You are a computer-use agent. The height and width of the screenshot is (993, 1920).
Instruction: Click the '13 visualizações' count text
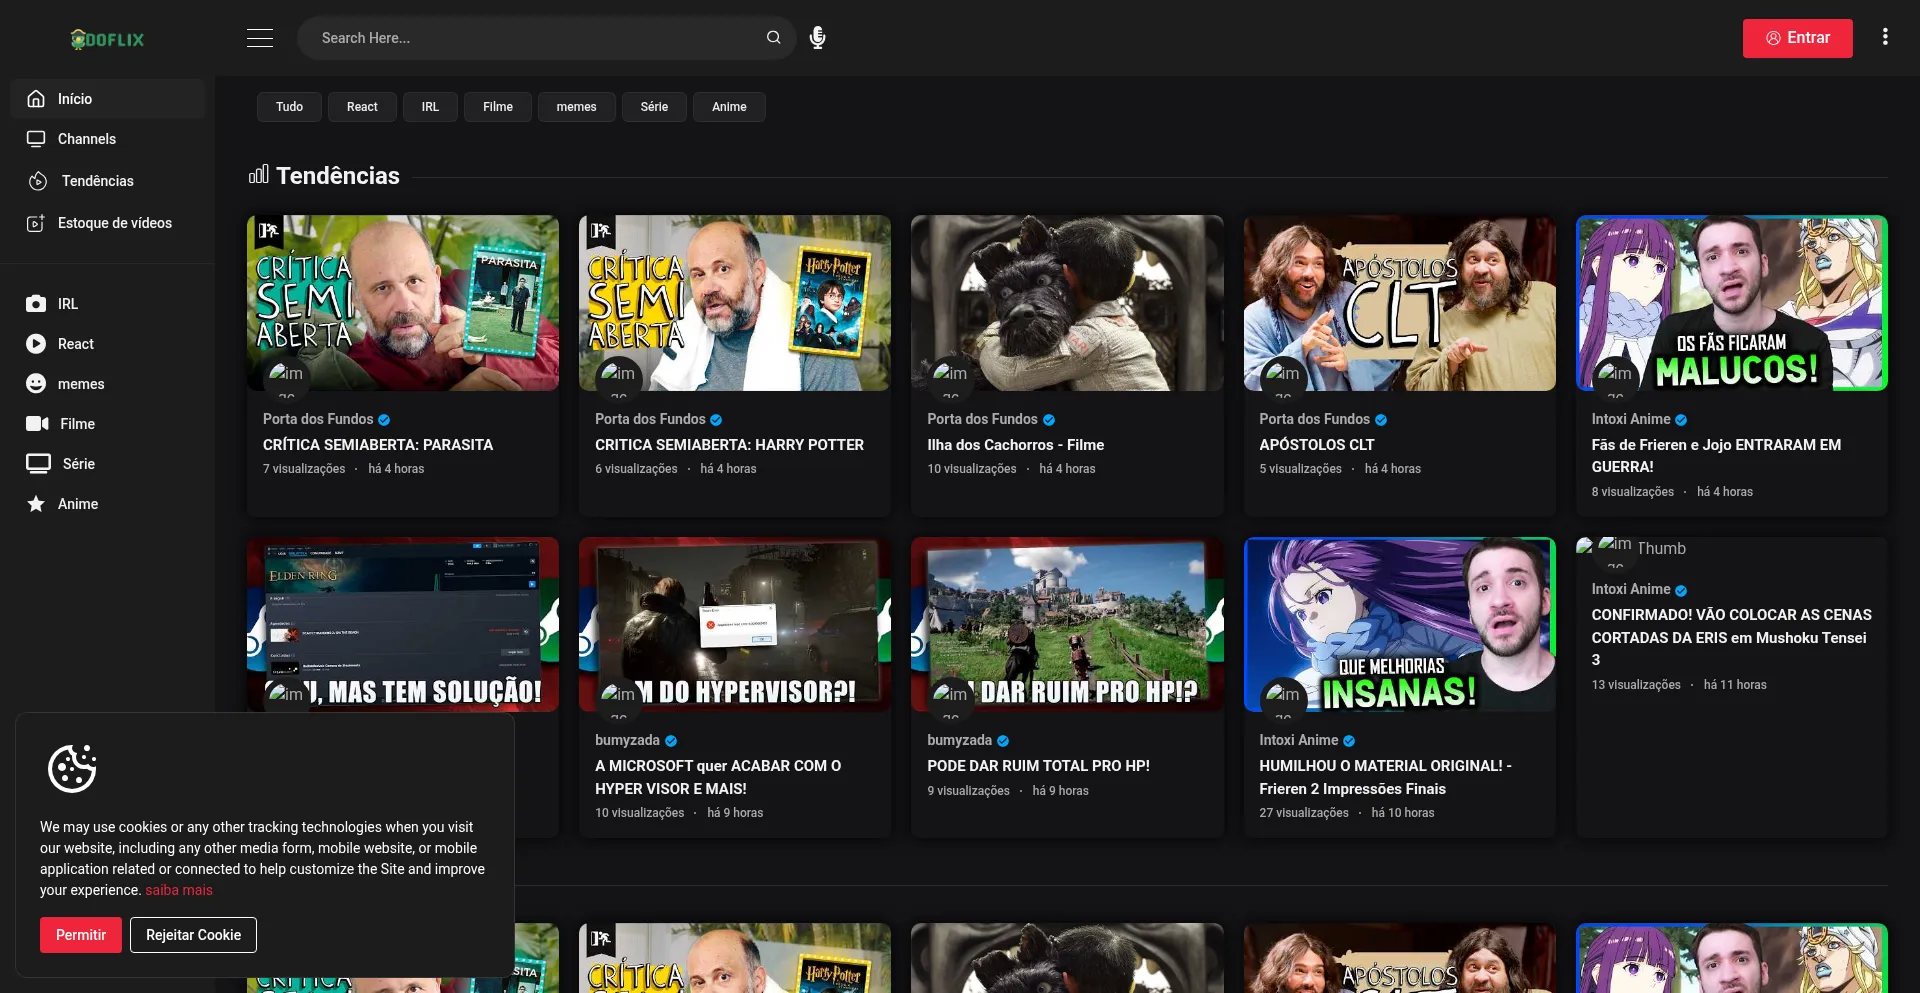[1636, 685]
